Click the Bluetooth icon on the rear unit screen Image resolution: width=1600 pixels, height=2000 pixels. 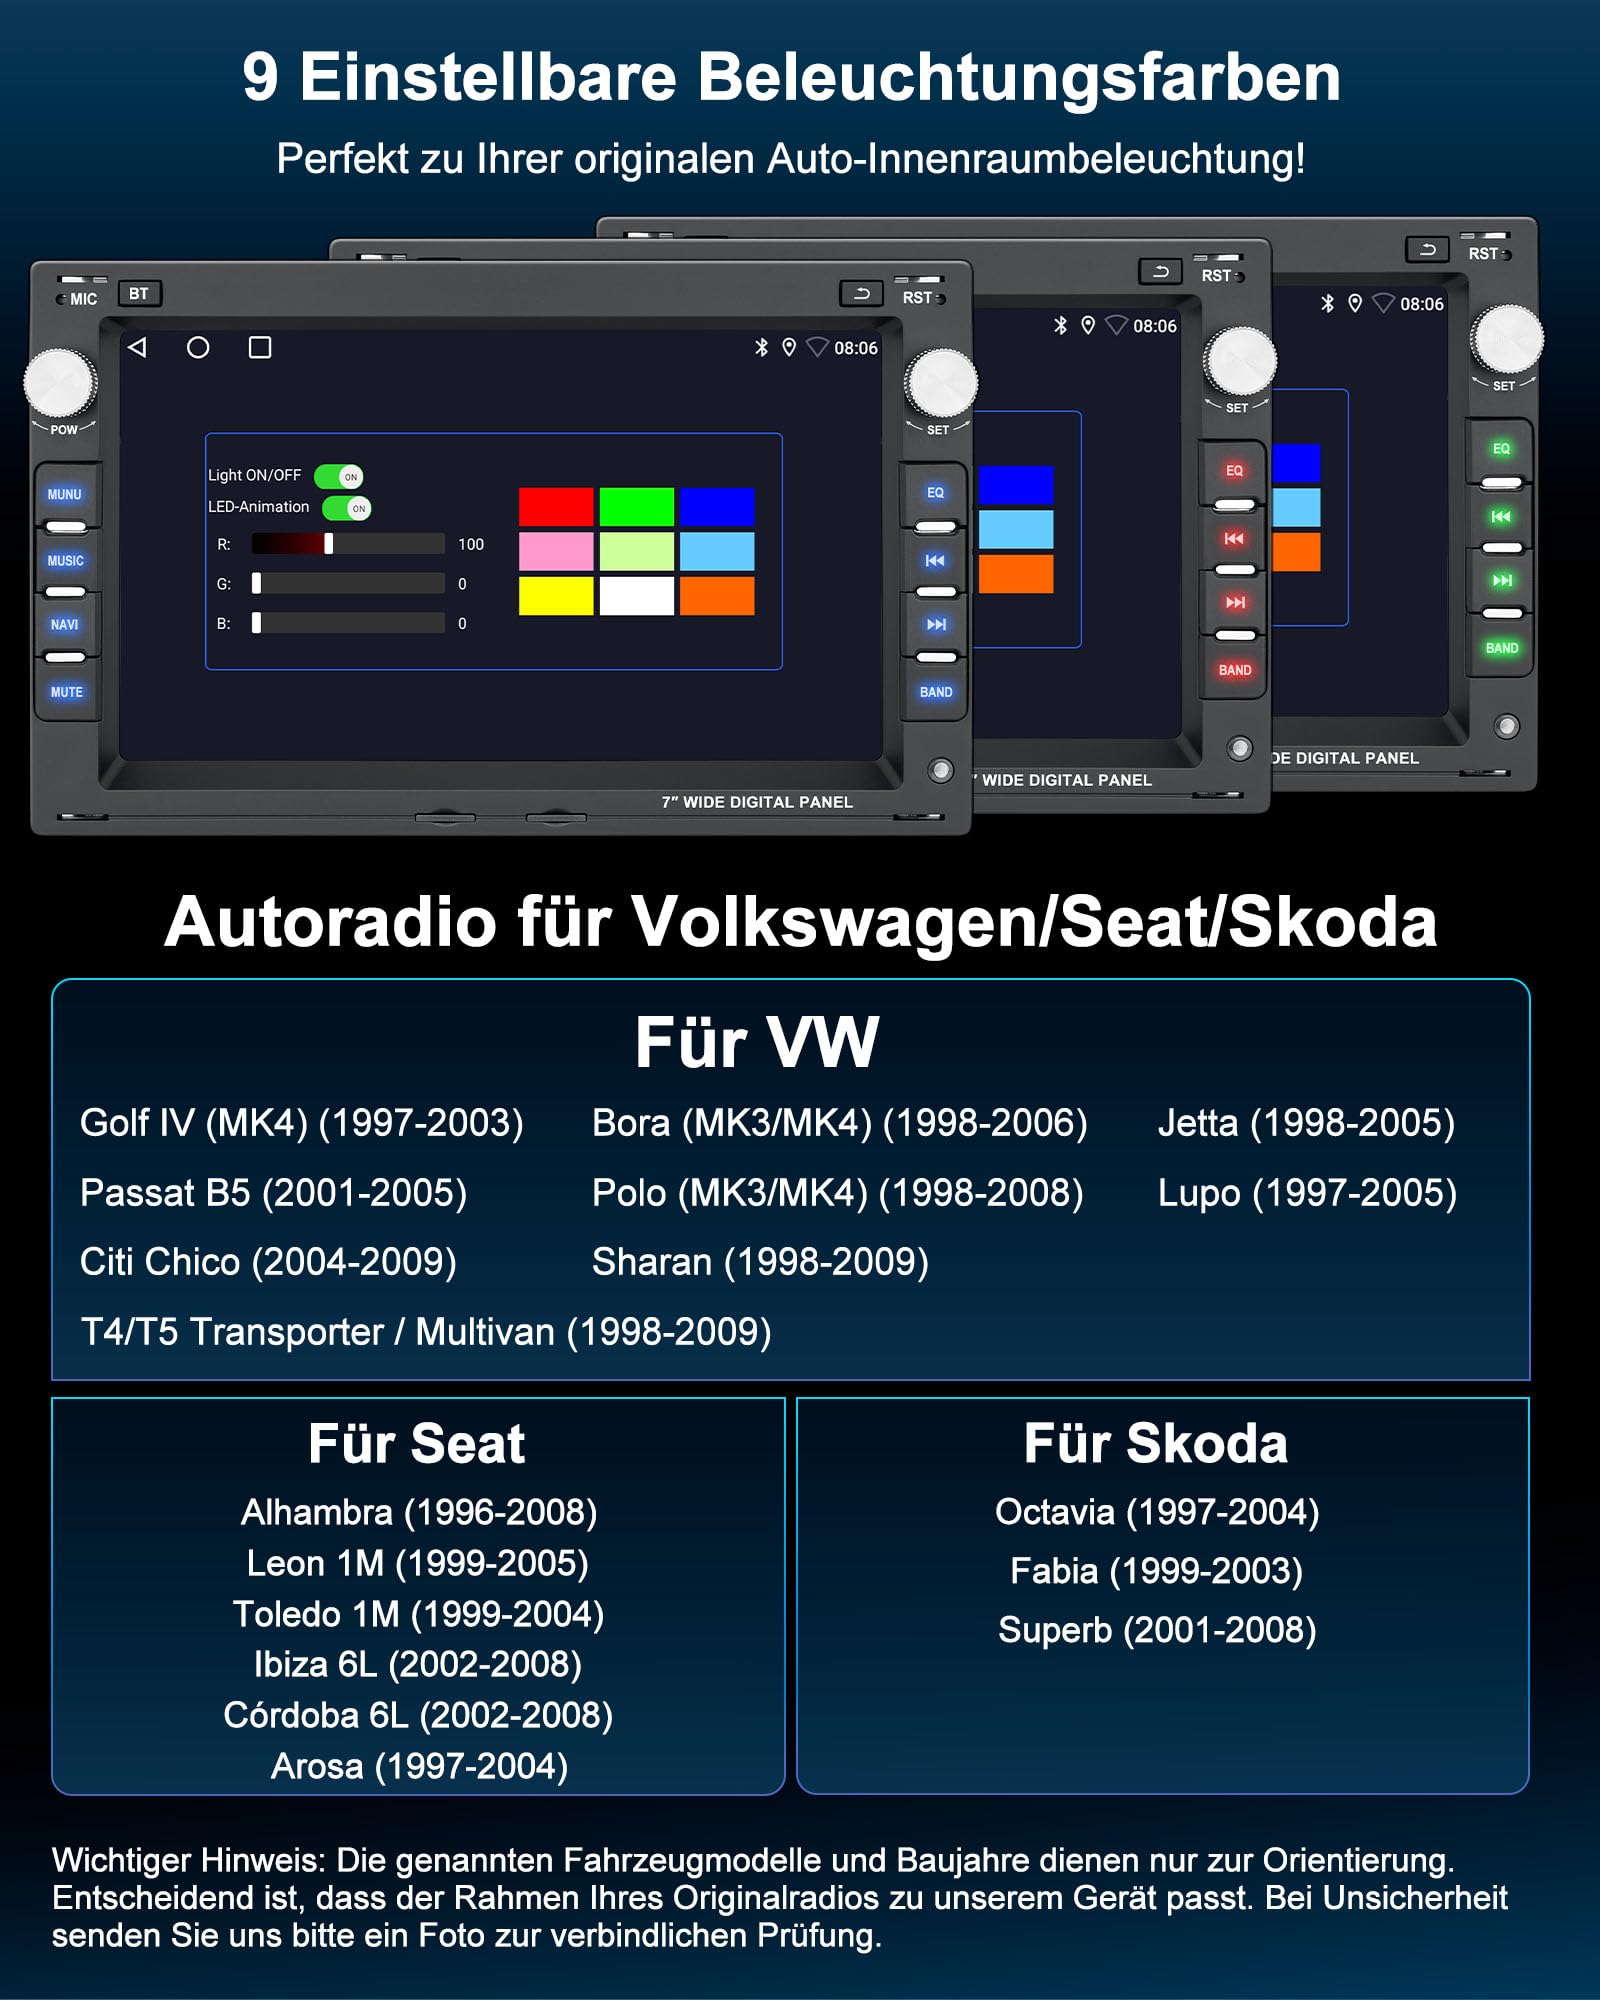coord(1327,303)
